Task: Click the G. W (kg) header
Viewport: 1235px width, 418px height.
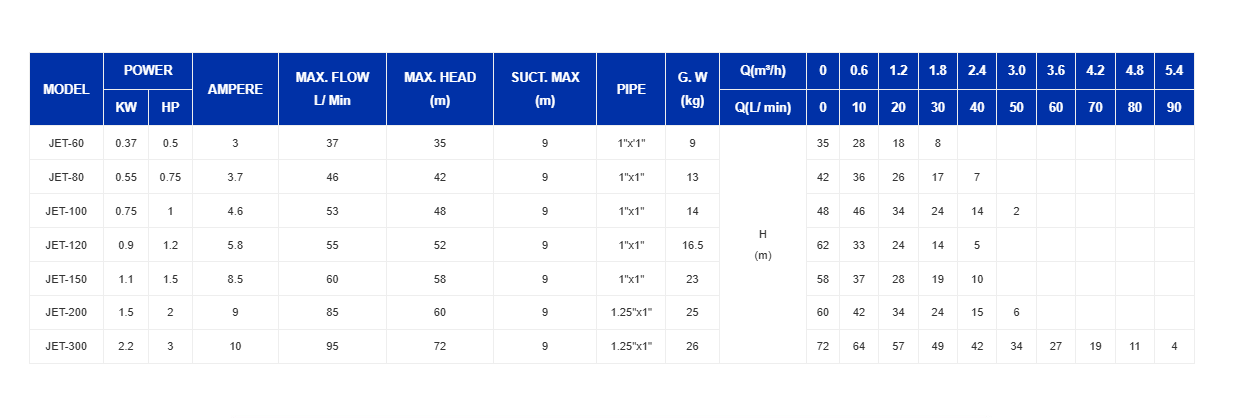Action: (692, 89)
